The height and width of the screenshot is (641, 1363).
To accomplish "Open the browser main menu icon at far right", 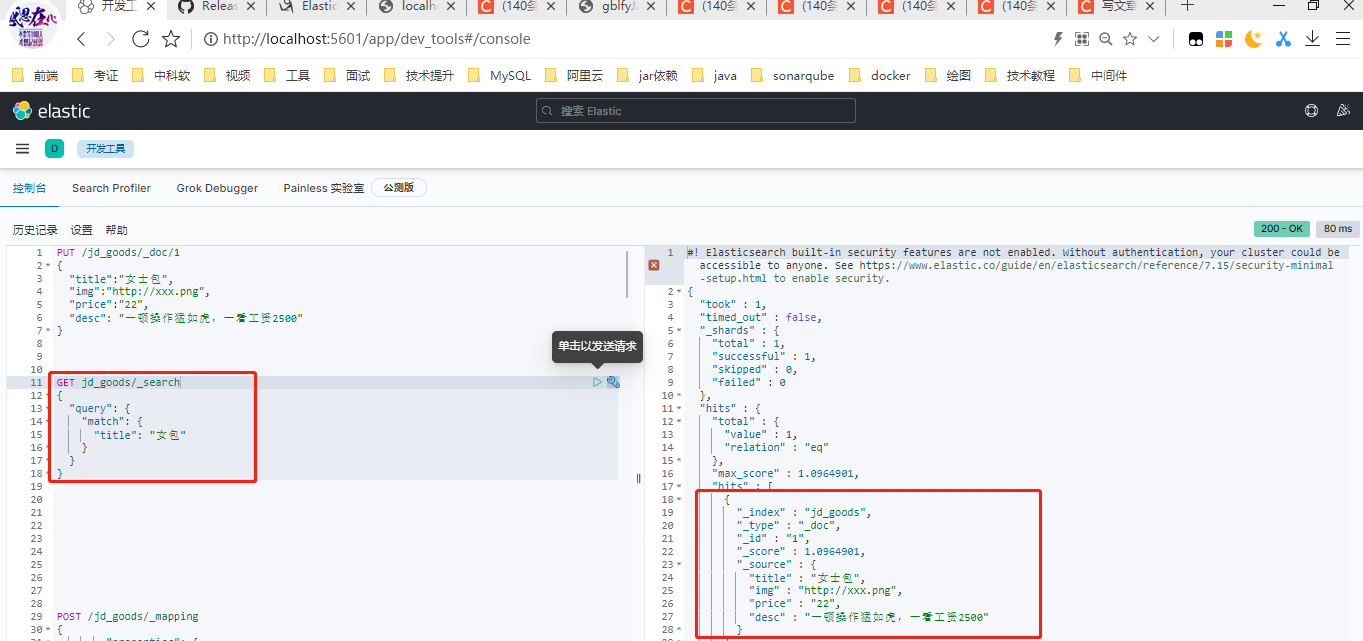I will coord(1341,39).
